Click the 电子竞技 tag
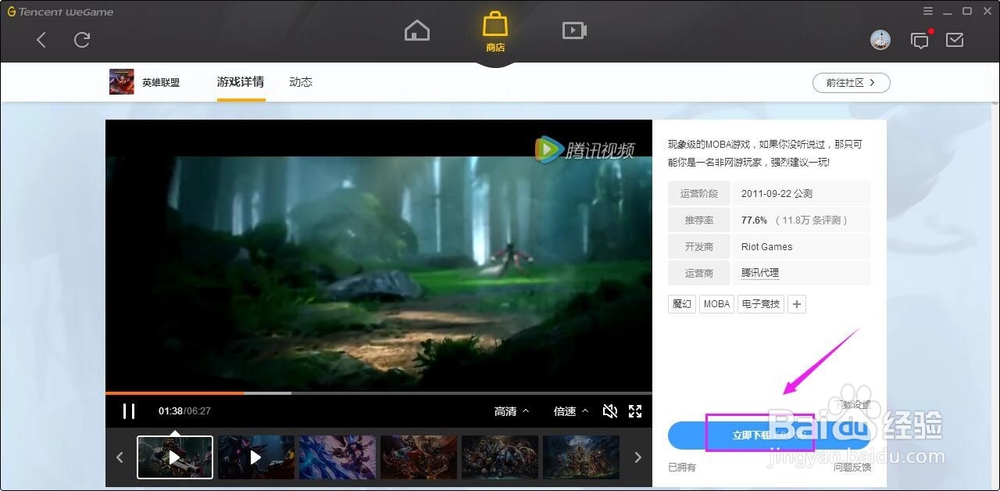Viewport: 1000px width, 491px height. coord(761,304)
